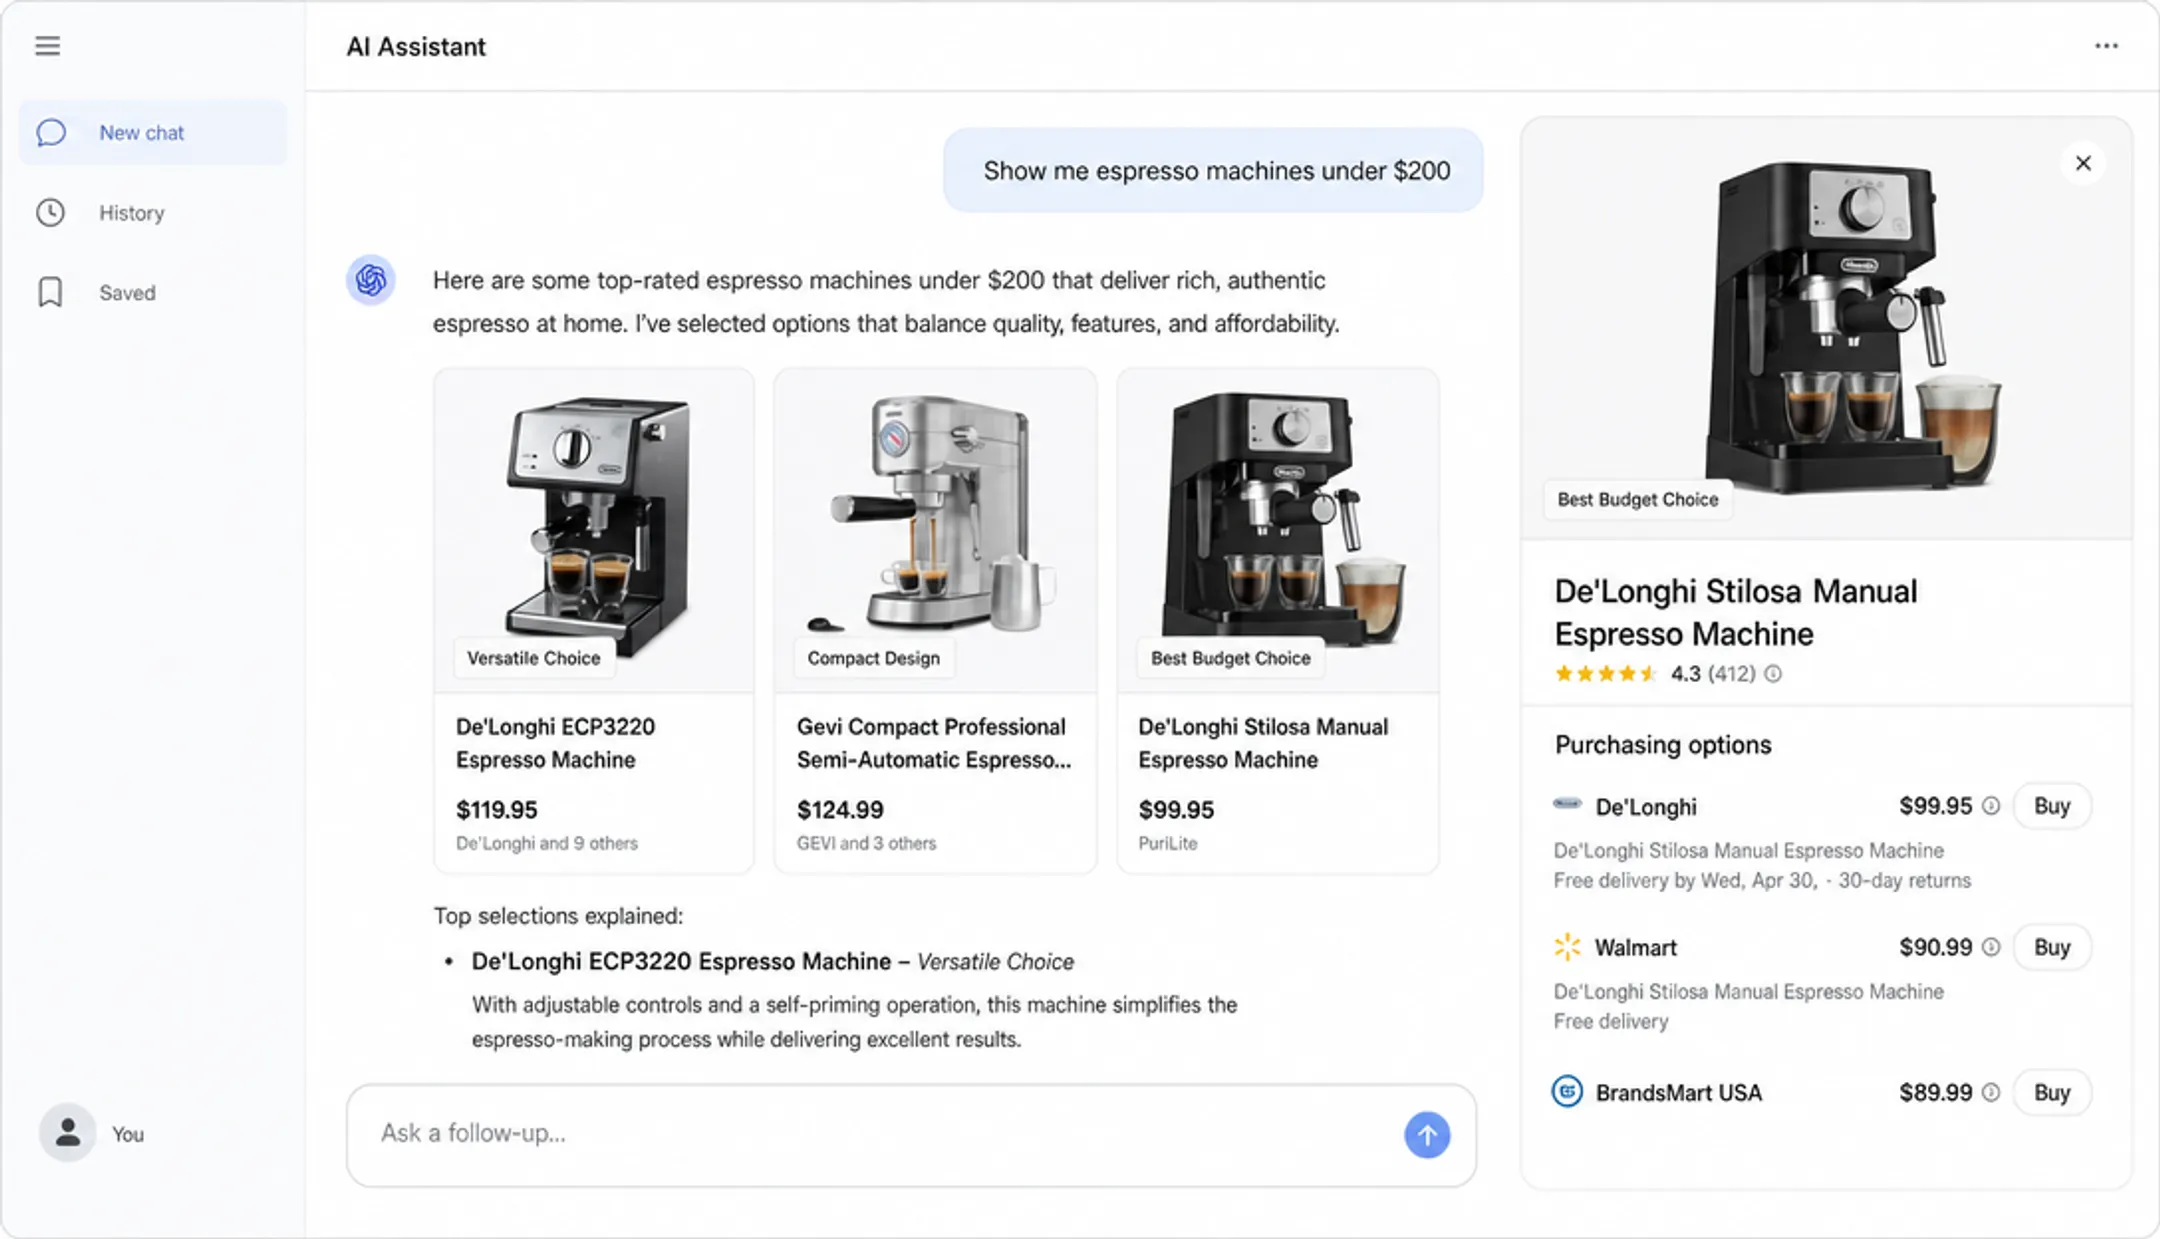Click the detail panel product title heading

click(x=1735, y=612)
